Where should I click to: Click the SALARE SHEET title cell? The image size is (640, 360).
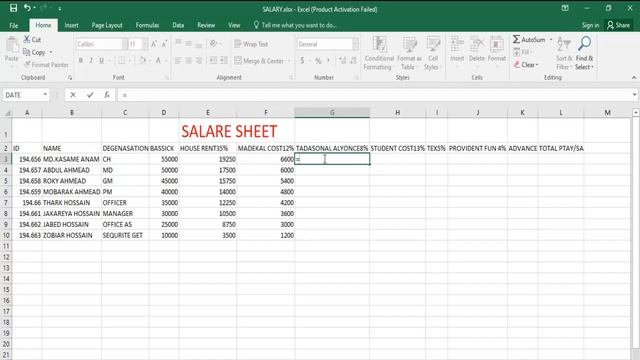pyautogui.click(x=229, y=131)
